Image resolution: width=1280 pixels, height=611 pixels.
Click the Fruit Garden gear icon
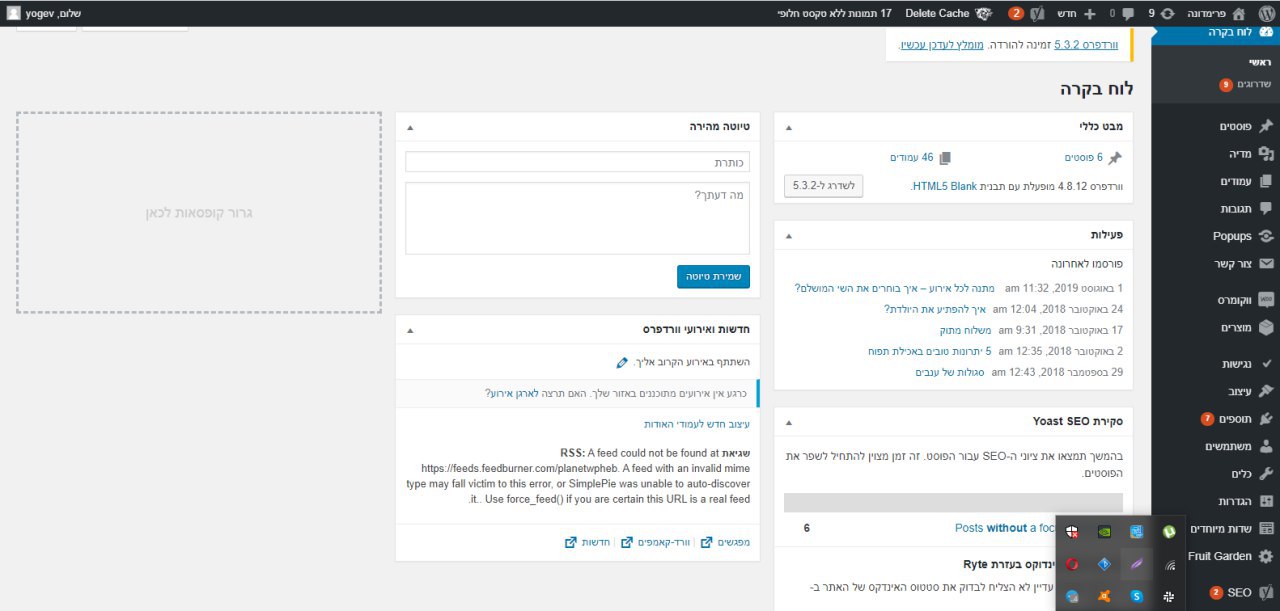(1266, 556)
